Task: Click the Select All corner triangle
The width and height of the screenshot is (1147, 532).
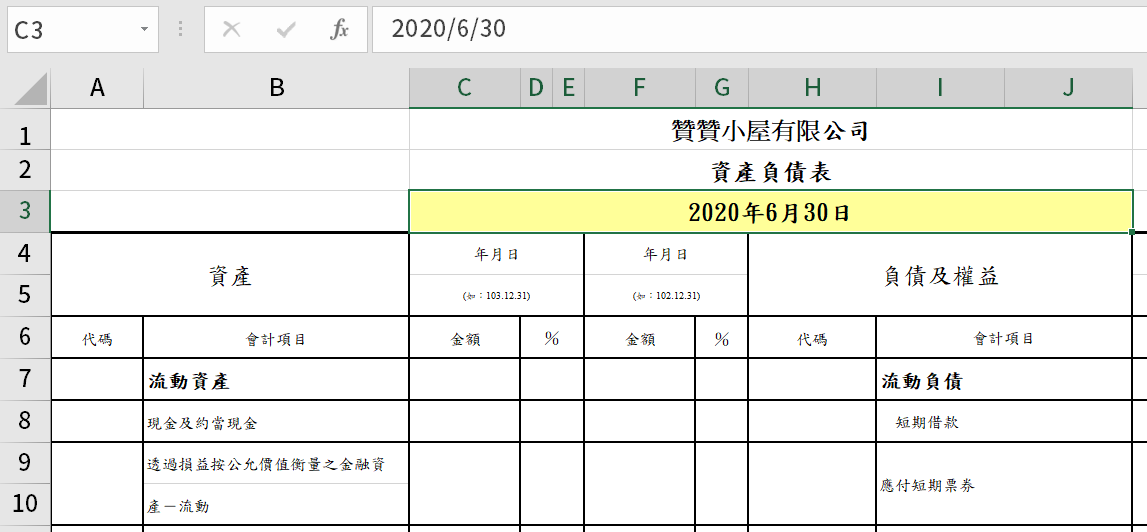Action: tap(31, 89)
